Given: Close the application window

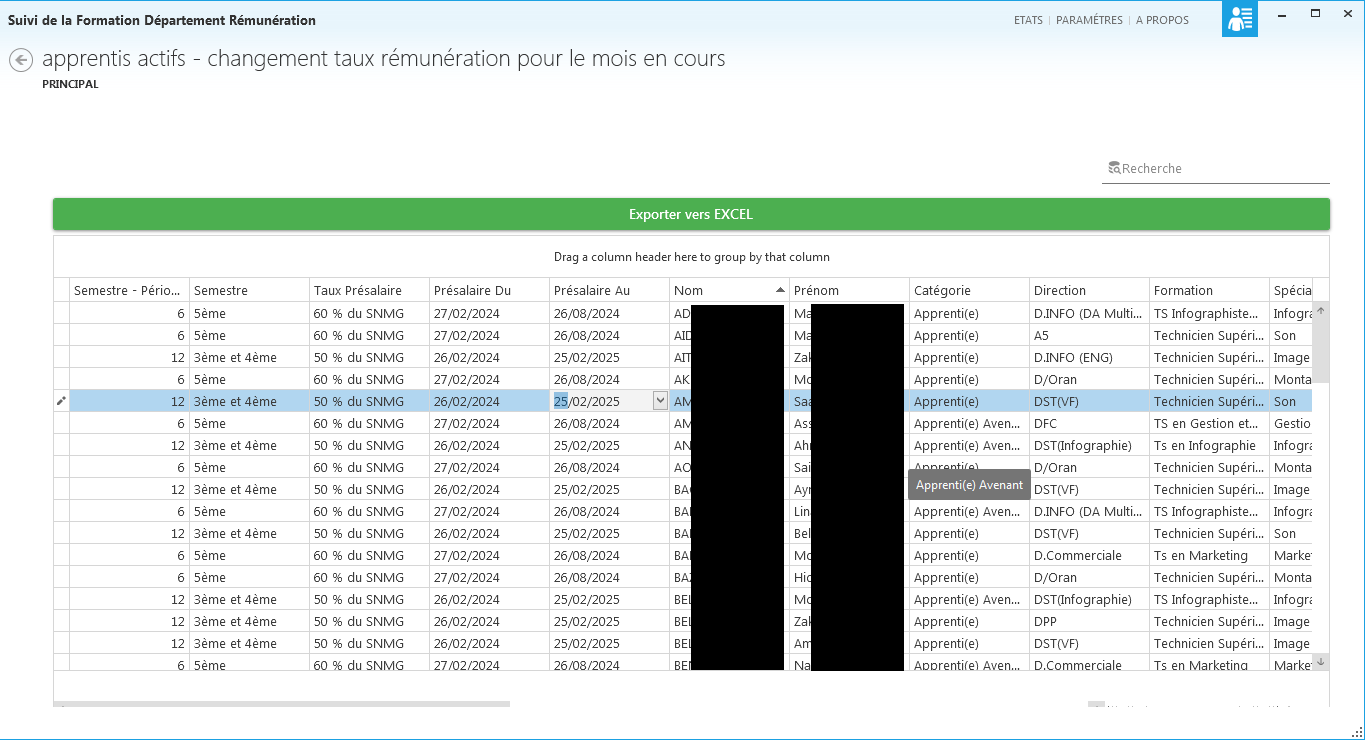Looking at the screenshot, I should (1346, 13).
